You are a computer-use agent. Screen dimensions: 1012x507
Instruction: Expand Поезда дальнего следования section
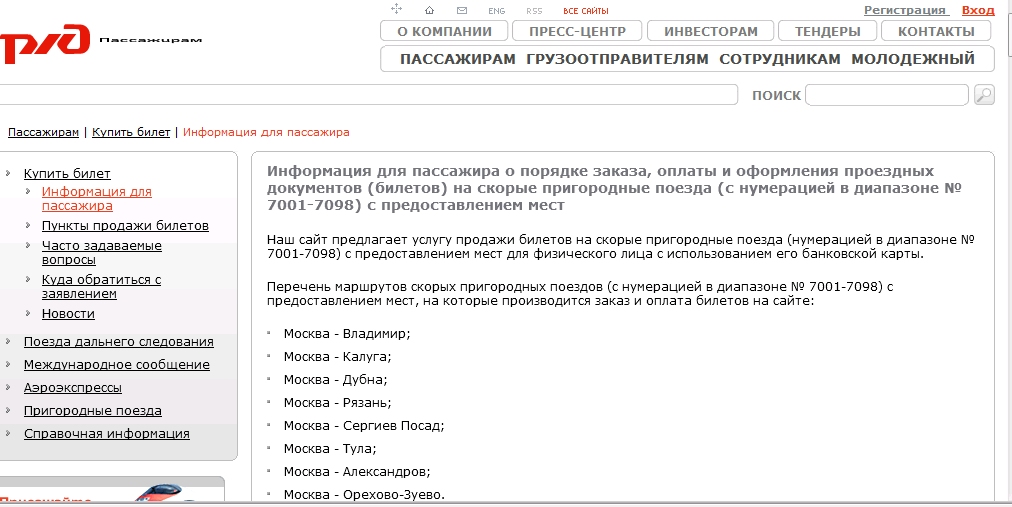(118, 342)
